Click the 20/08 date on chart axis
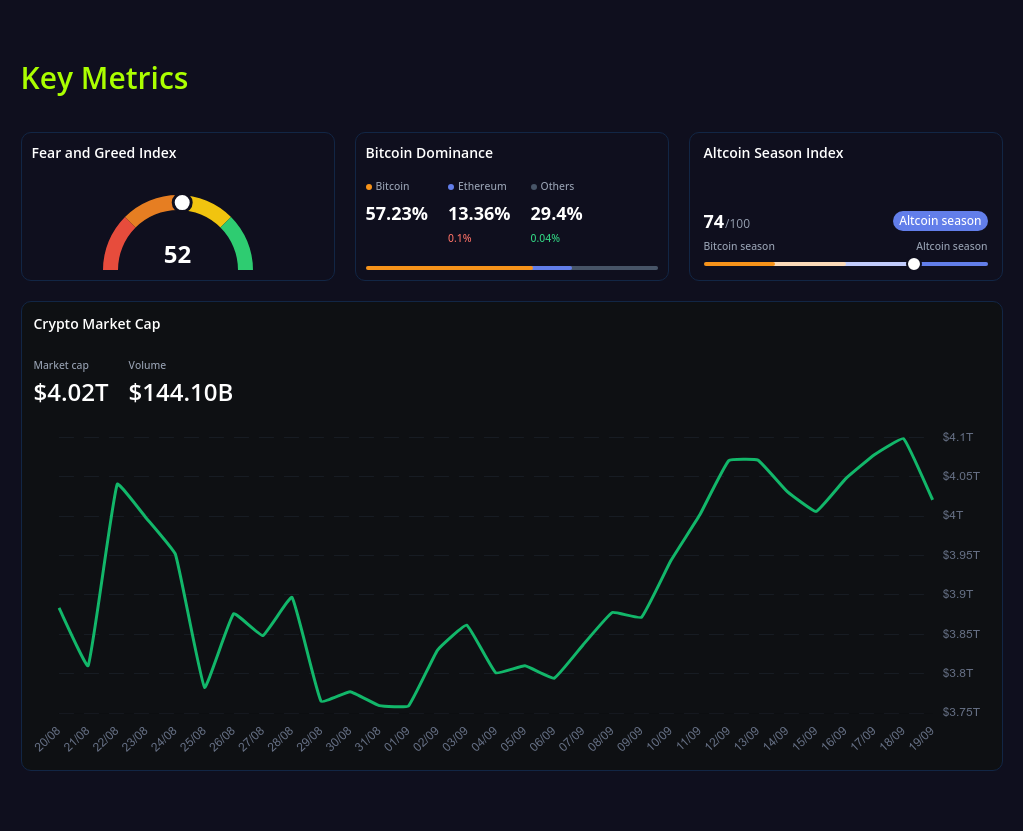This screenshot has height=831, width=1023. tap(47, 740)
